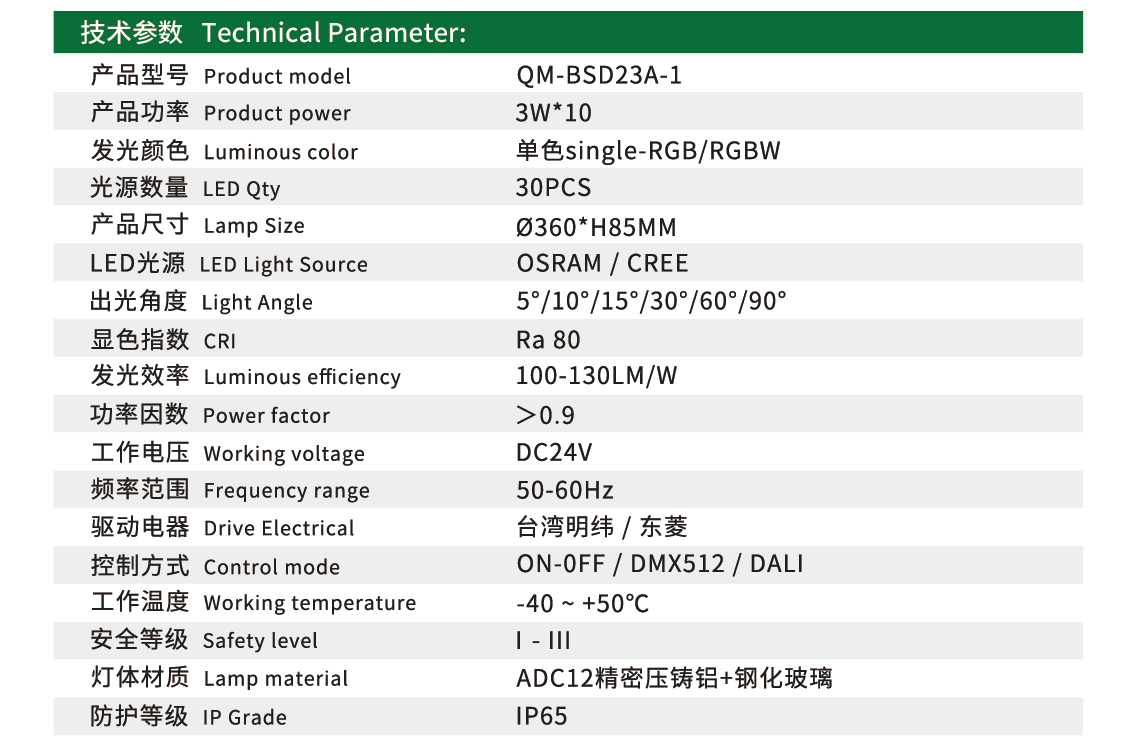Screen dimensions: 1134x750
Task: Select the product model value QM-BSD23A-1
Action: pyautogui.click(x=599, y=75)
